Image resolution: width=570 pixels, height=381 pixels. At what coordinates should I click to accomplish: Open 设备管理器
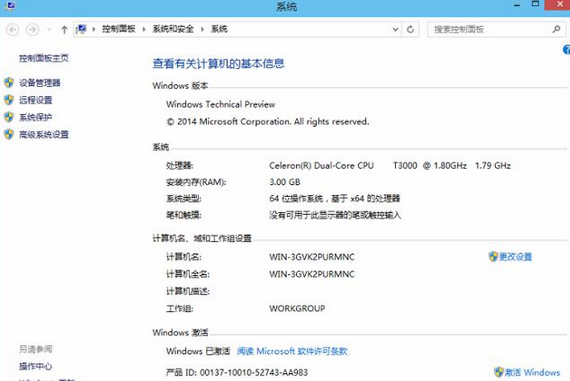[40, 83]
